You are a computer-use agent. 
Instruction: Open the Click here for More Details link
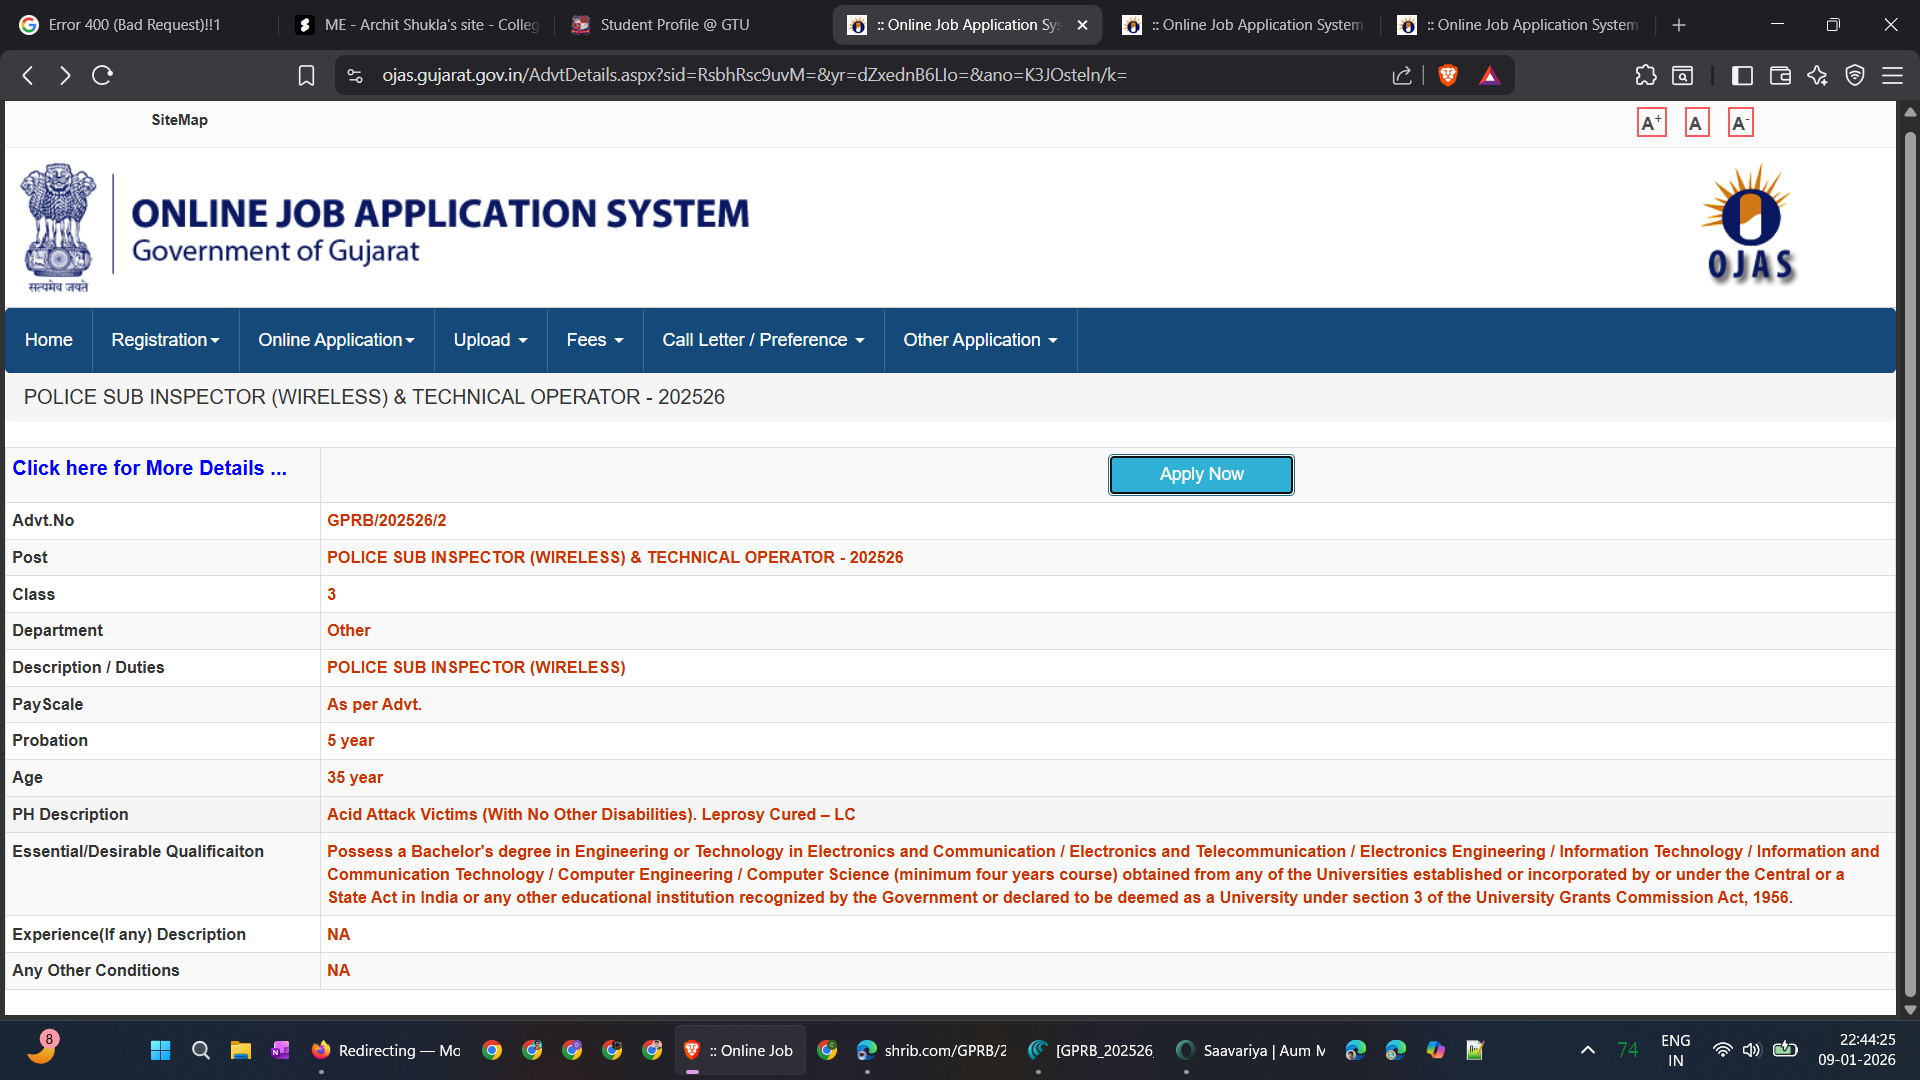(x=149, y=468)
